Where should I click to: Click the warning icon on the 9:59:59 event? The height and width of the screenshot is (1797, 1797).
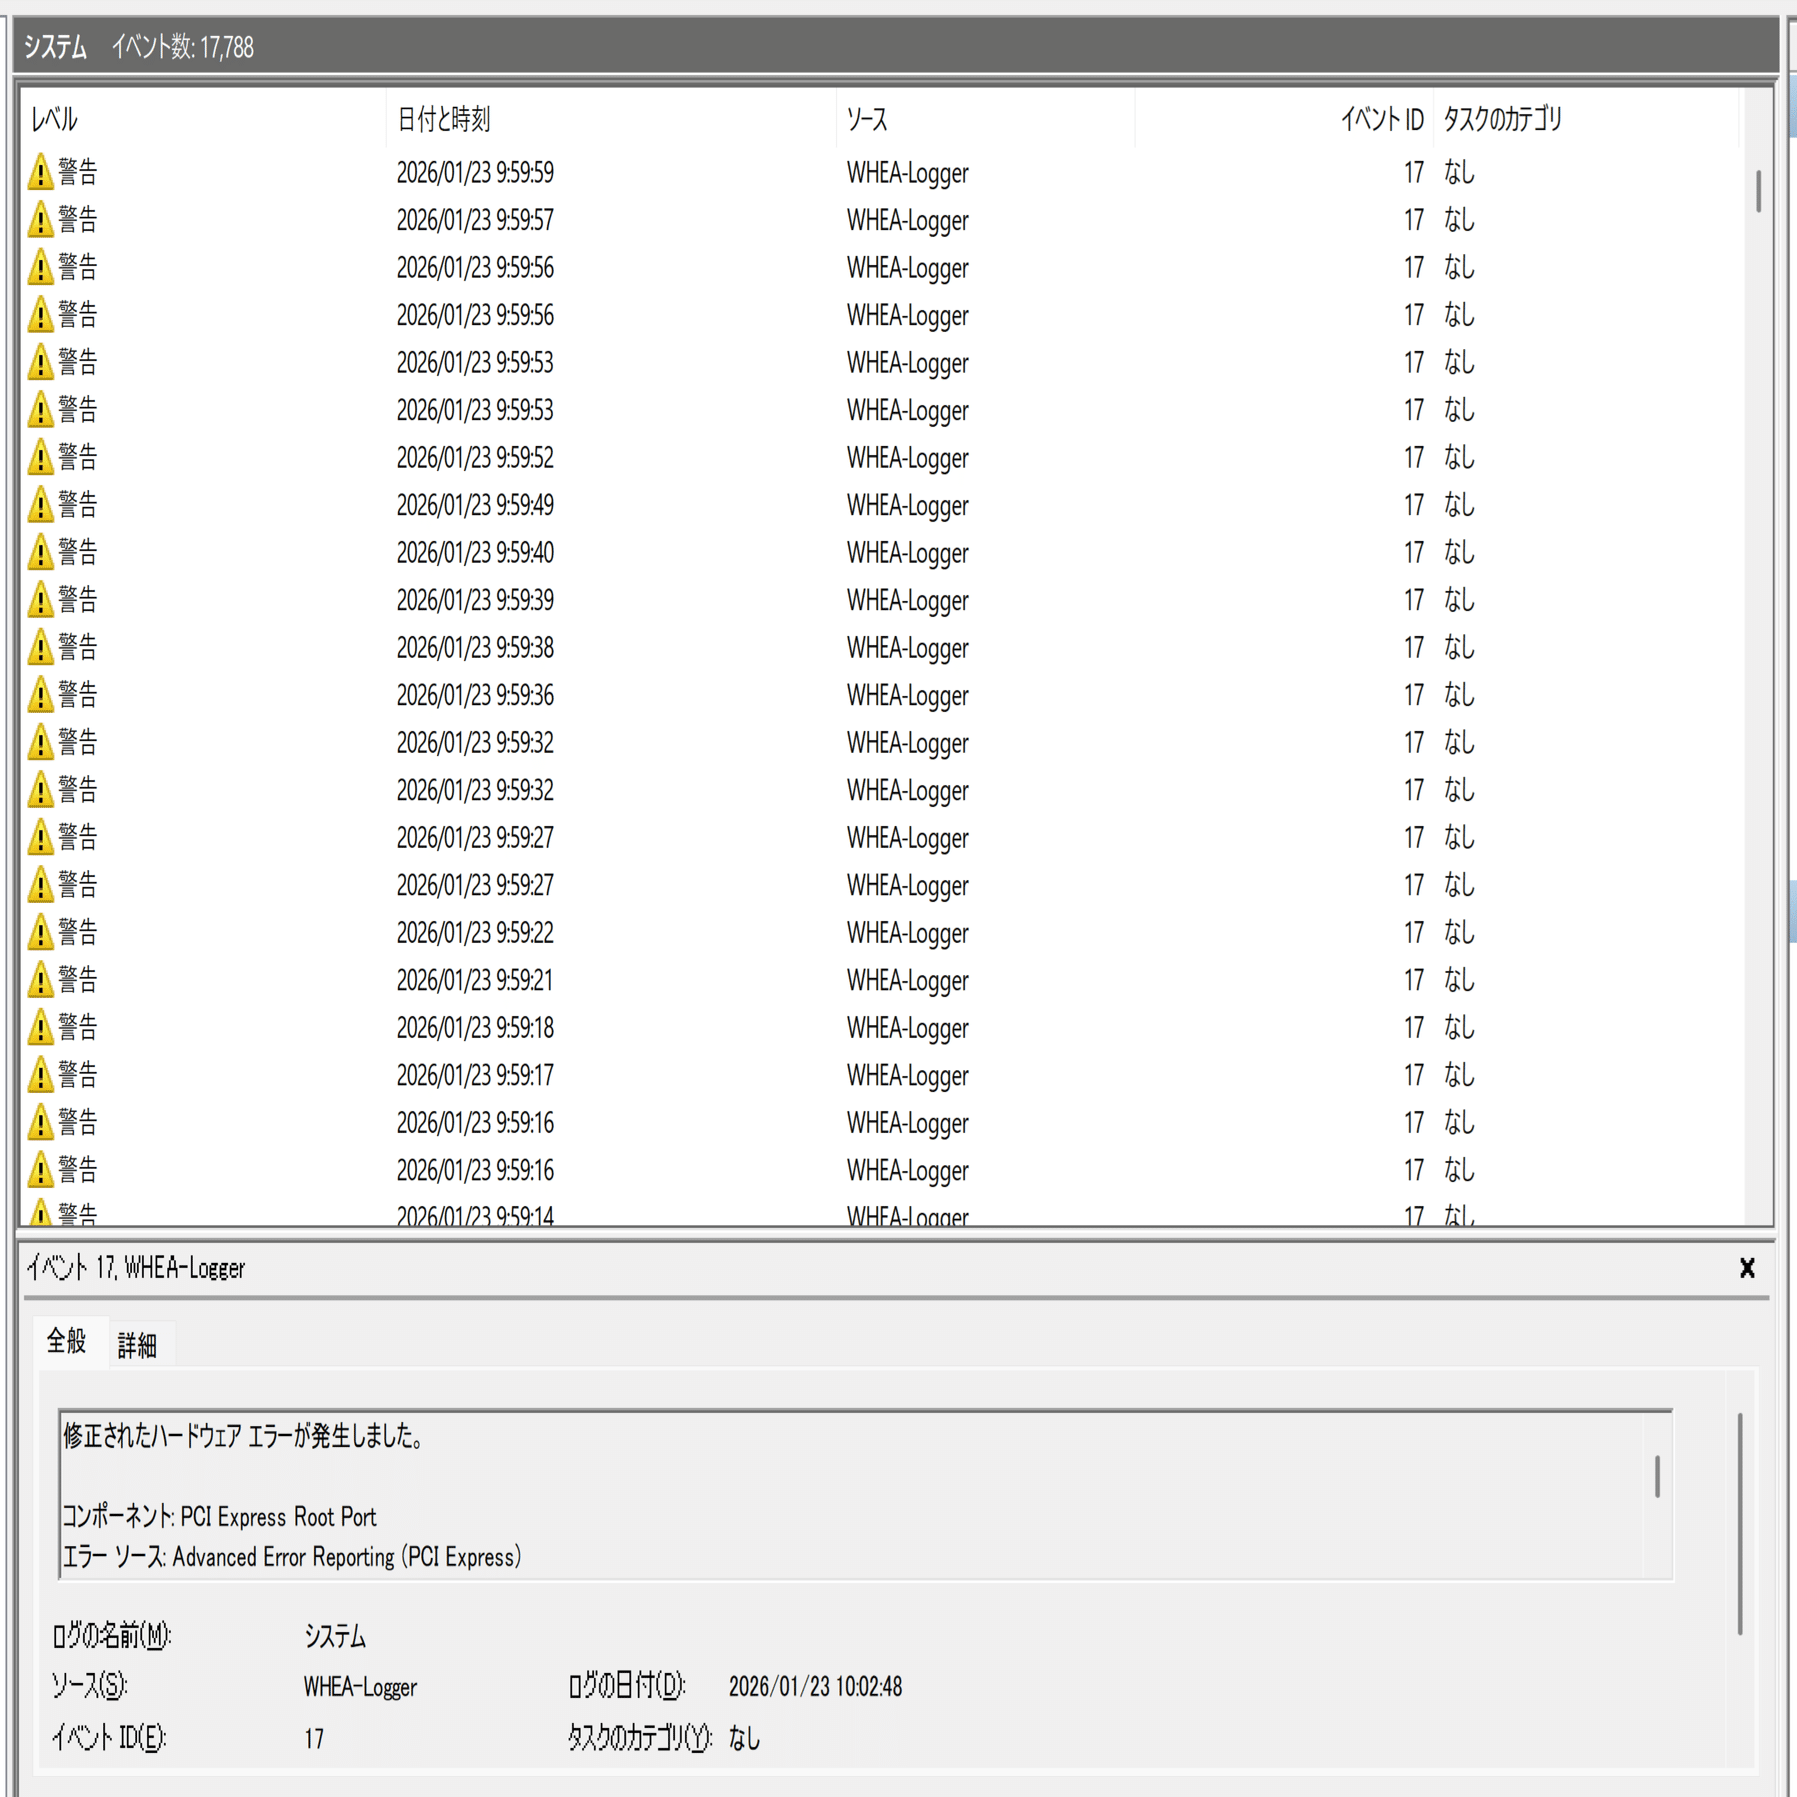coord(40,172)
